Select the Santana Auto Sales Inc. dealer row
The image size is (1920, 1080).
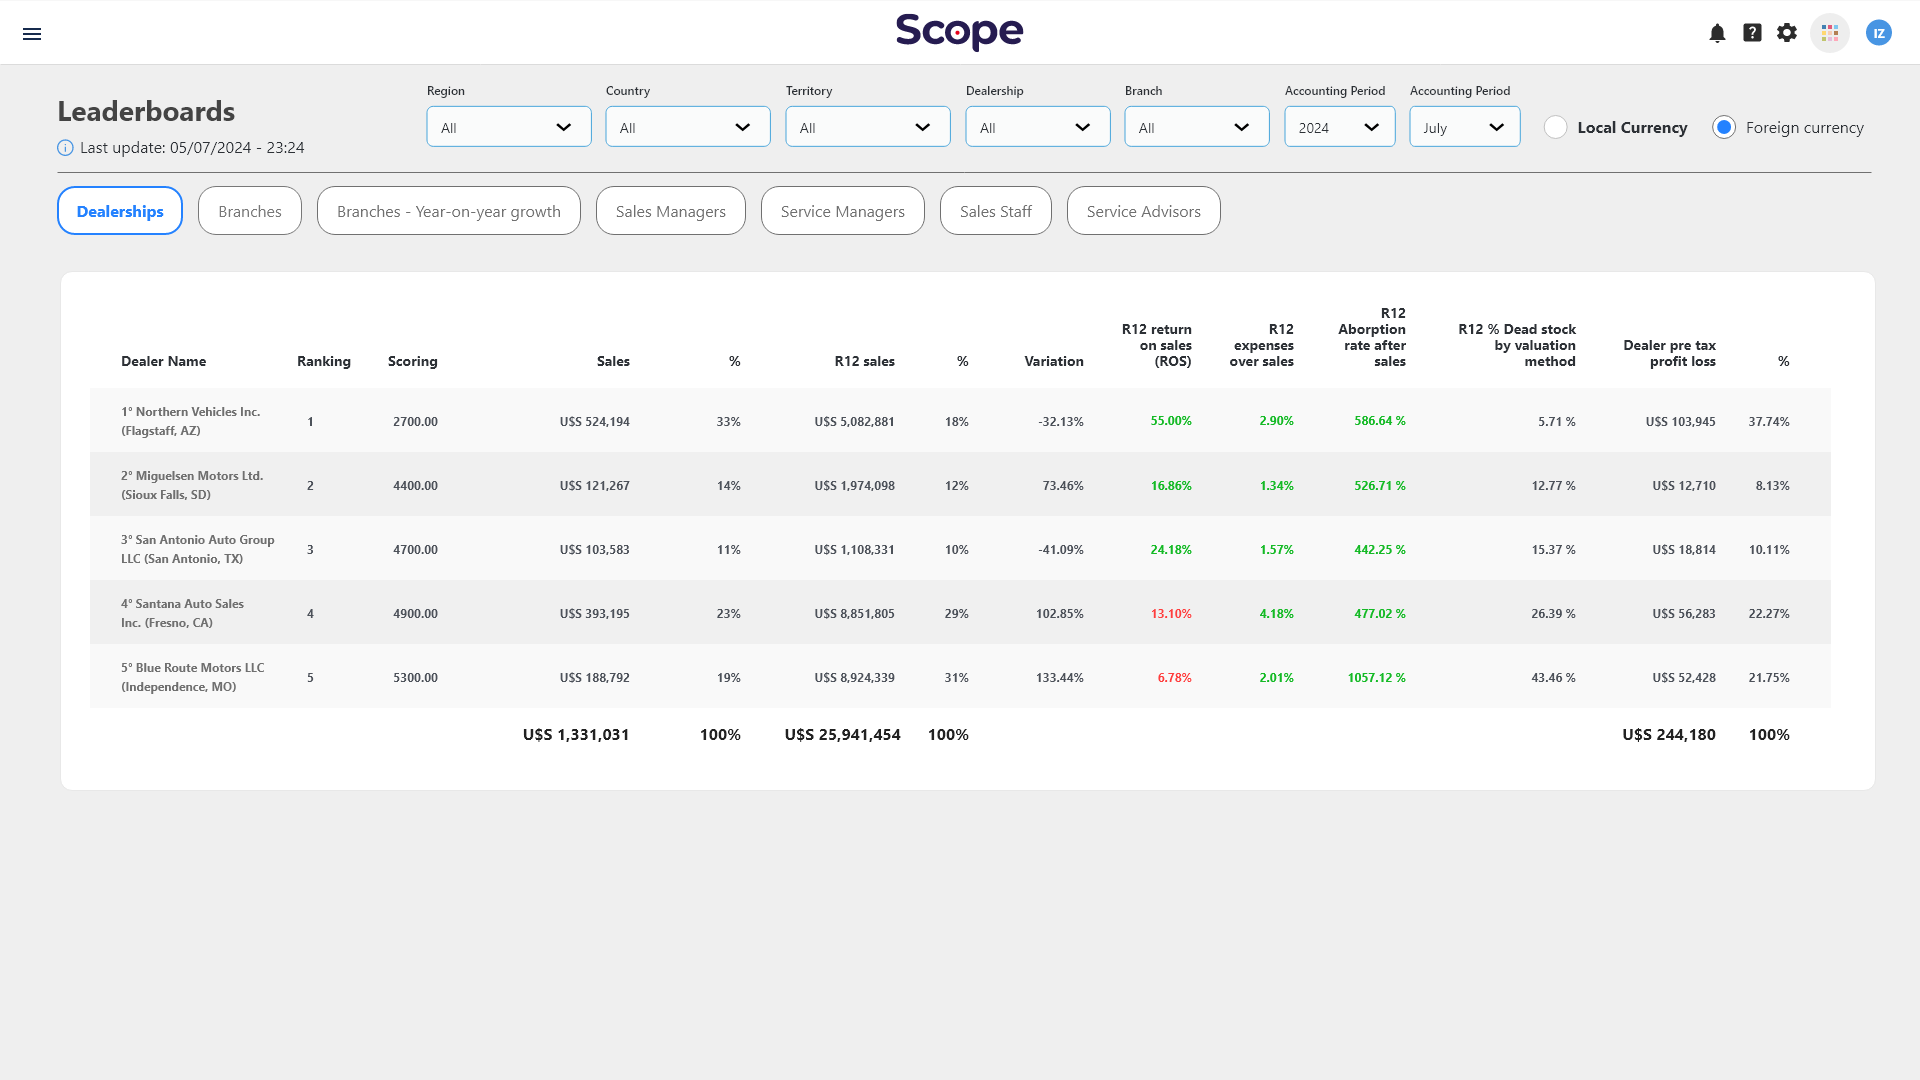pos(960,613)
